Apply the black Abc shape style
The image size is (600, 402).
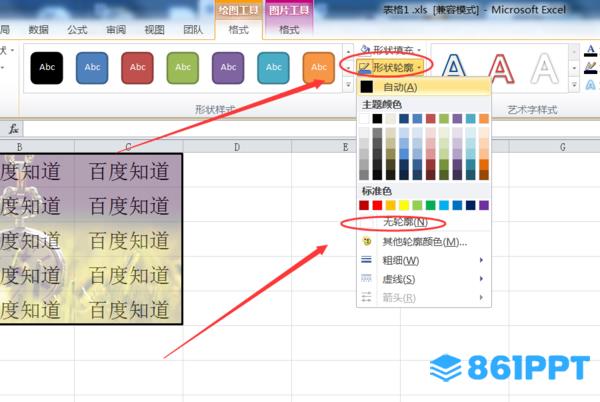tap(47, 68)
